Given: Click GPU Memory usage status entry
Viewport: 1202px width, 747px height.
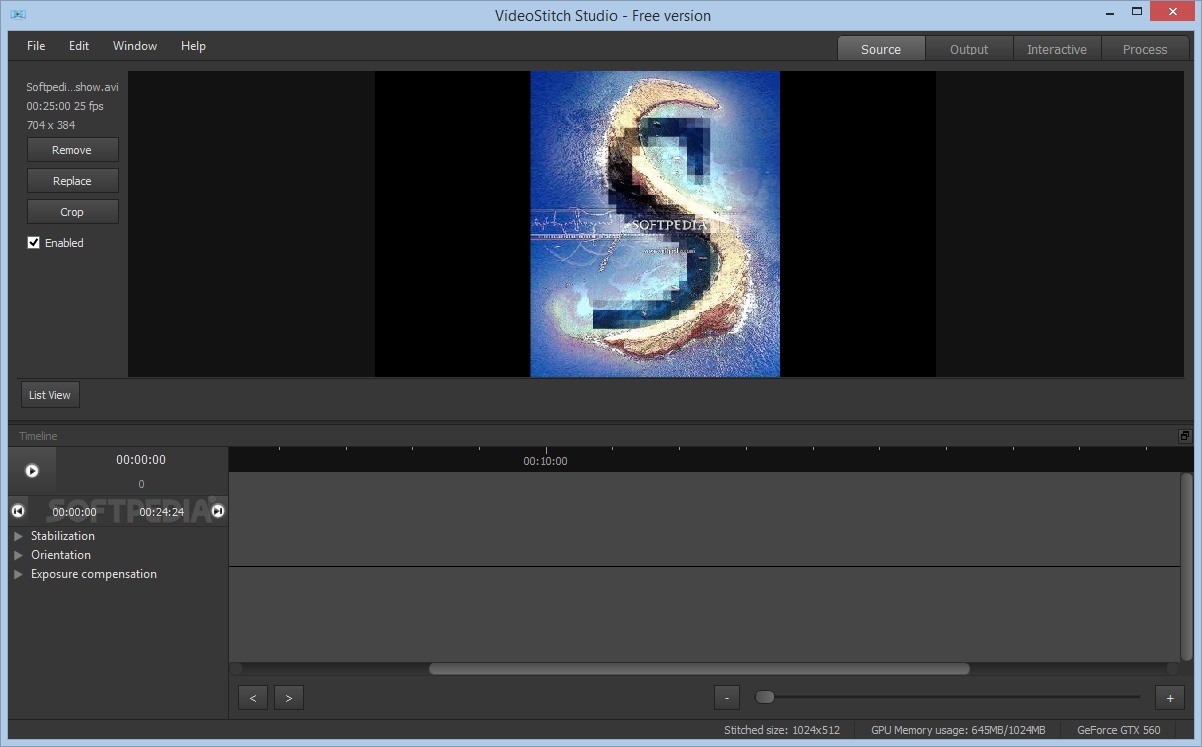Looking at the screenshot, I should tap(958, 730).
